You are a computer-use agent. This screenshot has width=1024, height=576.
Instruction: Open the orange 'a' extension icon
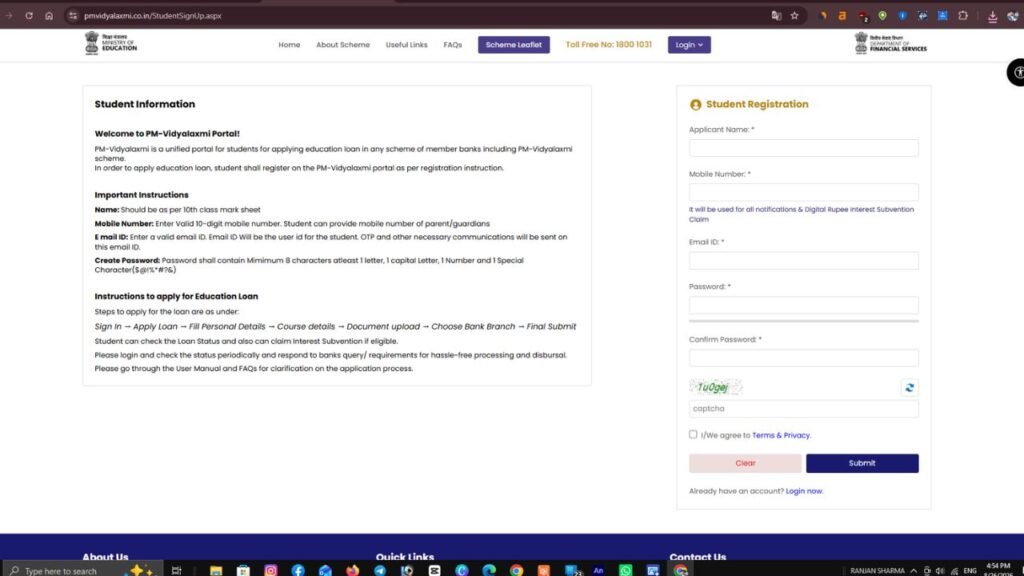pyautogui.click(x=842, y=16)
